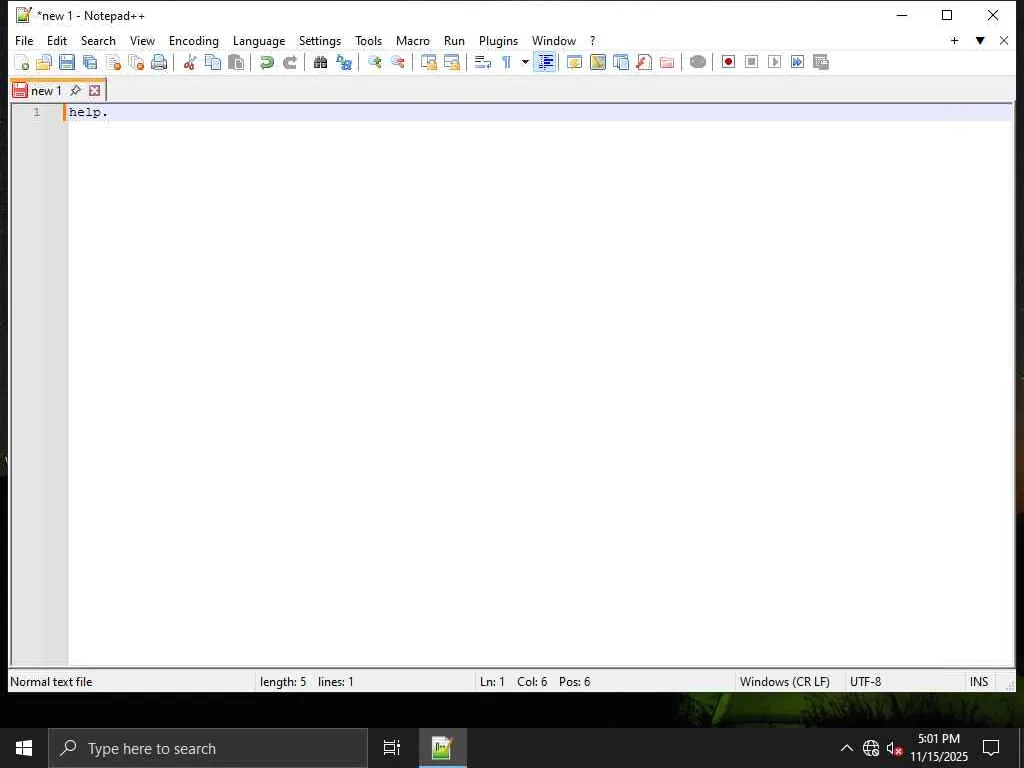Image resolution: width=1024 pixels, height=768 pixels.
Task: Toggle the Show All Characters pilcrow icon
Action: (x=506, y=63)
